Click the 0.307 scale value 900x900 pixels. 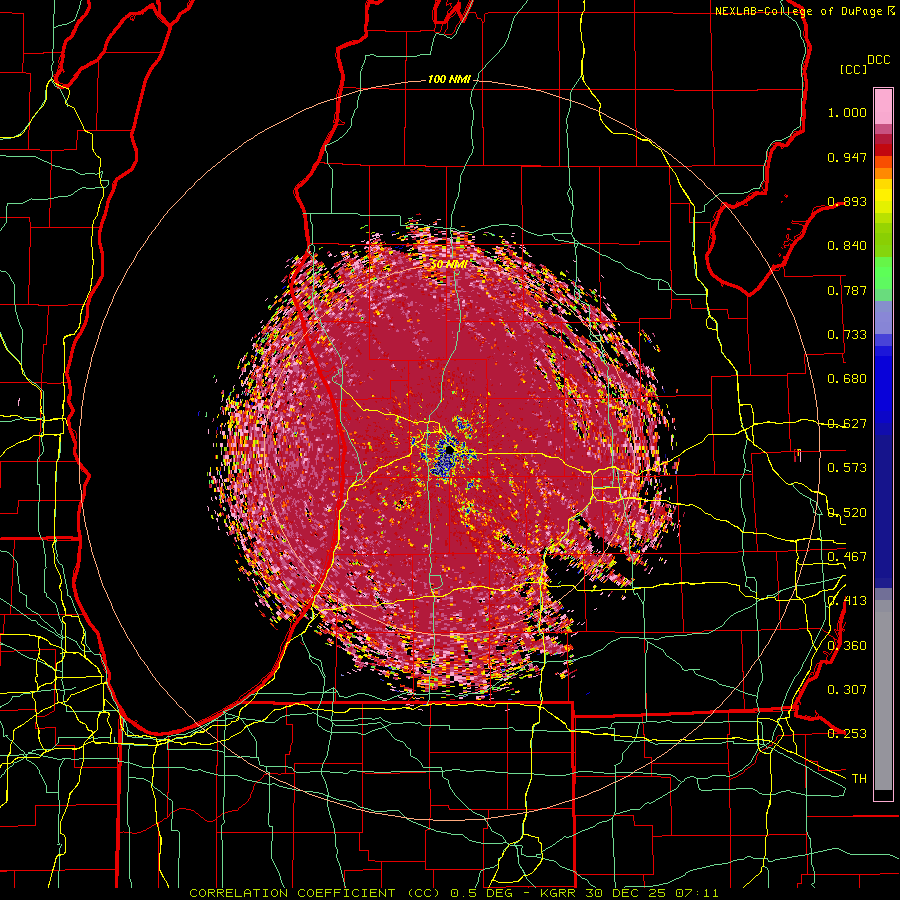pos(847,690)
